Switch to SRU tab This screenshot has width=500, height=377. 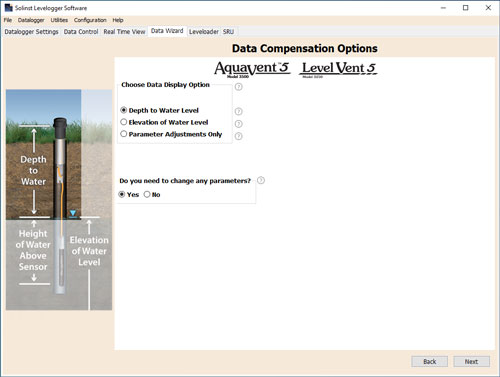(x=228, y=32)
